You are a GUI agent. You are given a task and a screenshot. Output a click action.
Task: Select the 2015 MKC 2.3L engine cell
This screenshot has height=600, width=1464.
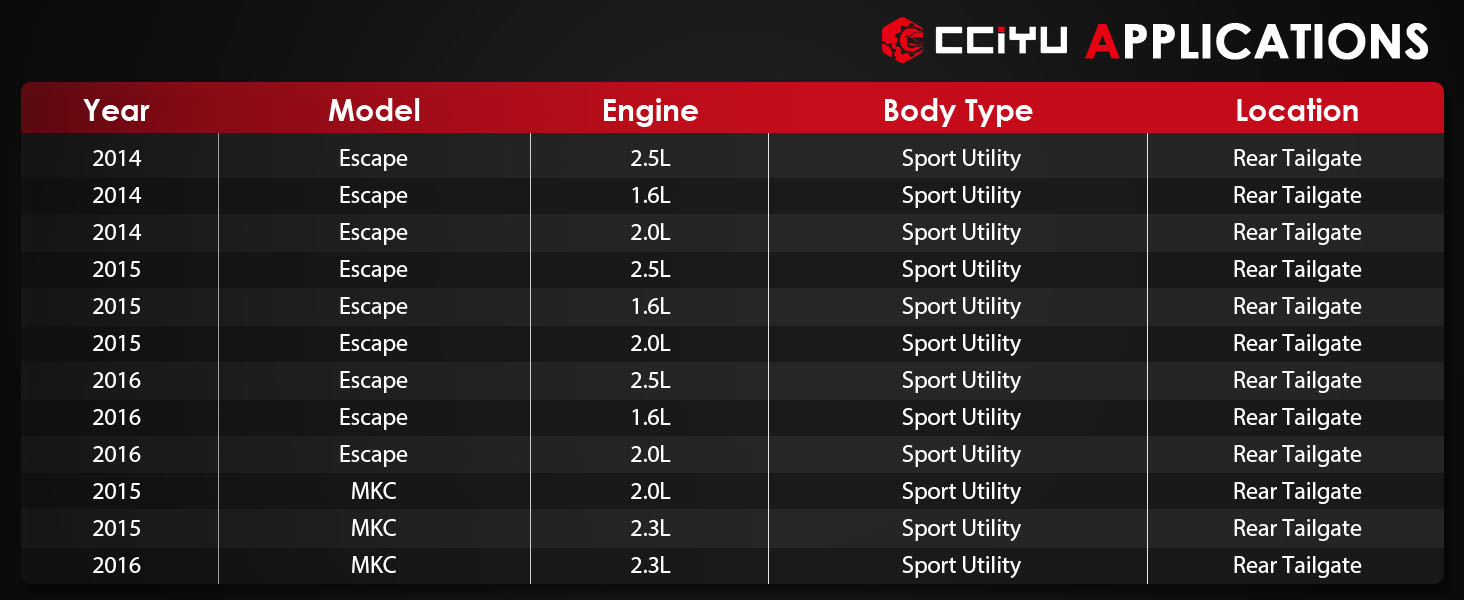pos(650,528)
